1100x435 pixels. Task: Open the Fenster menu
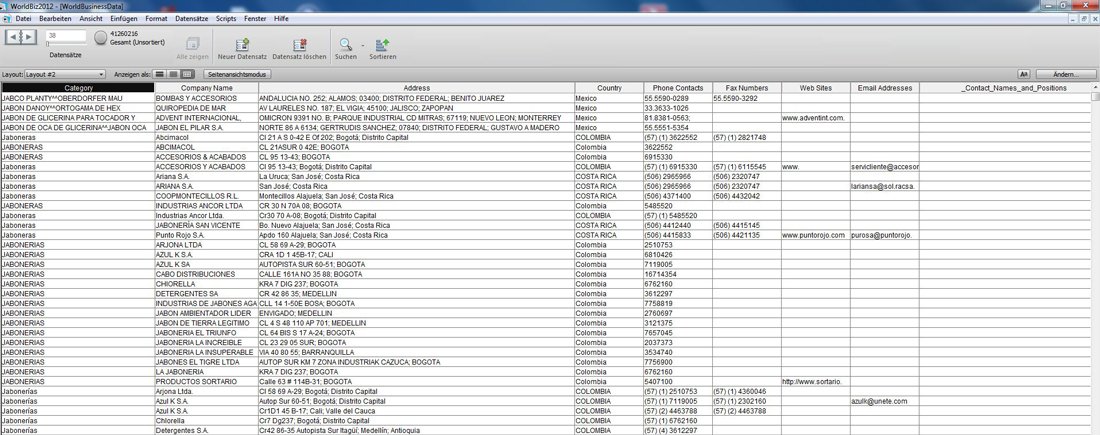(x=255, y=19)
